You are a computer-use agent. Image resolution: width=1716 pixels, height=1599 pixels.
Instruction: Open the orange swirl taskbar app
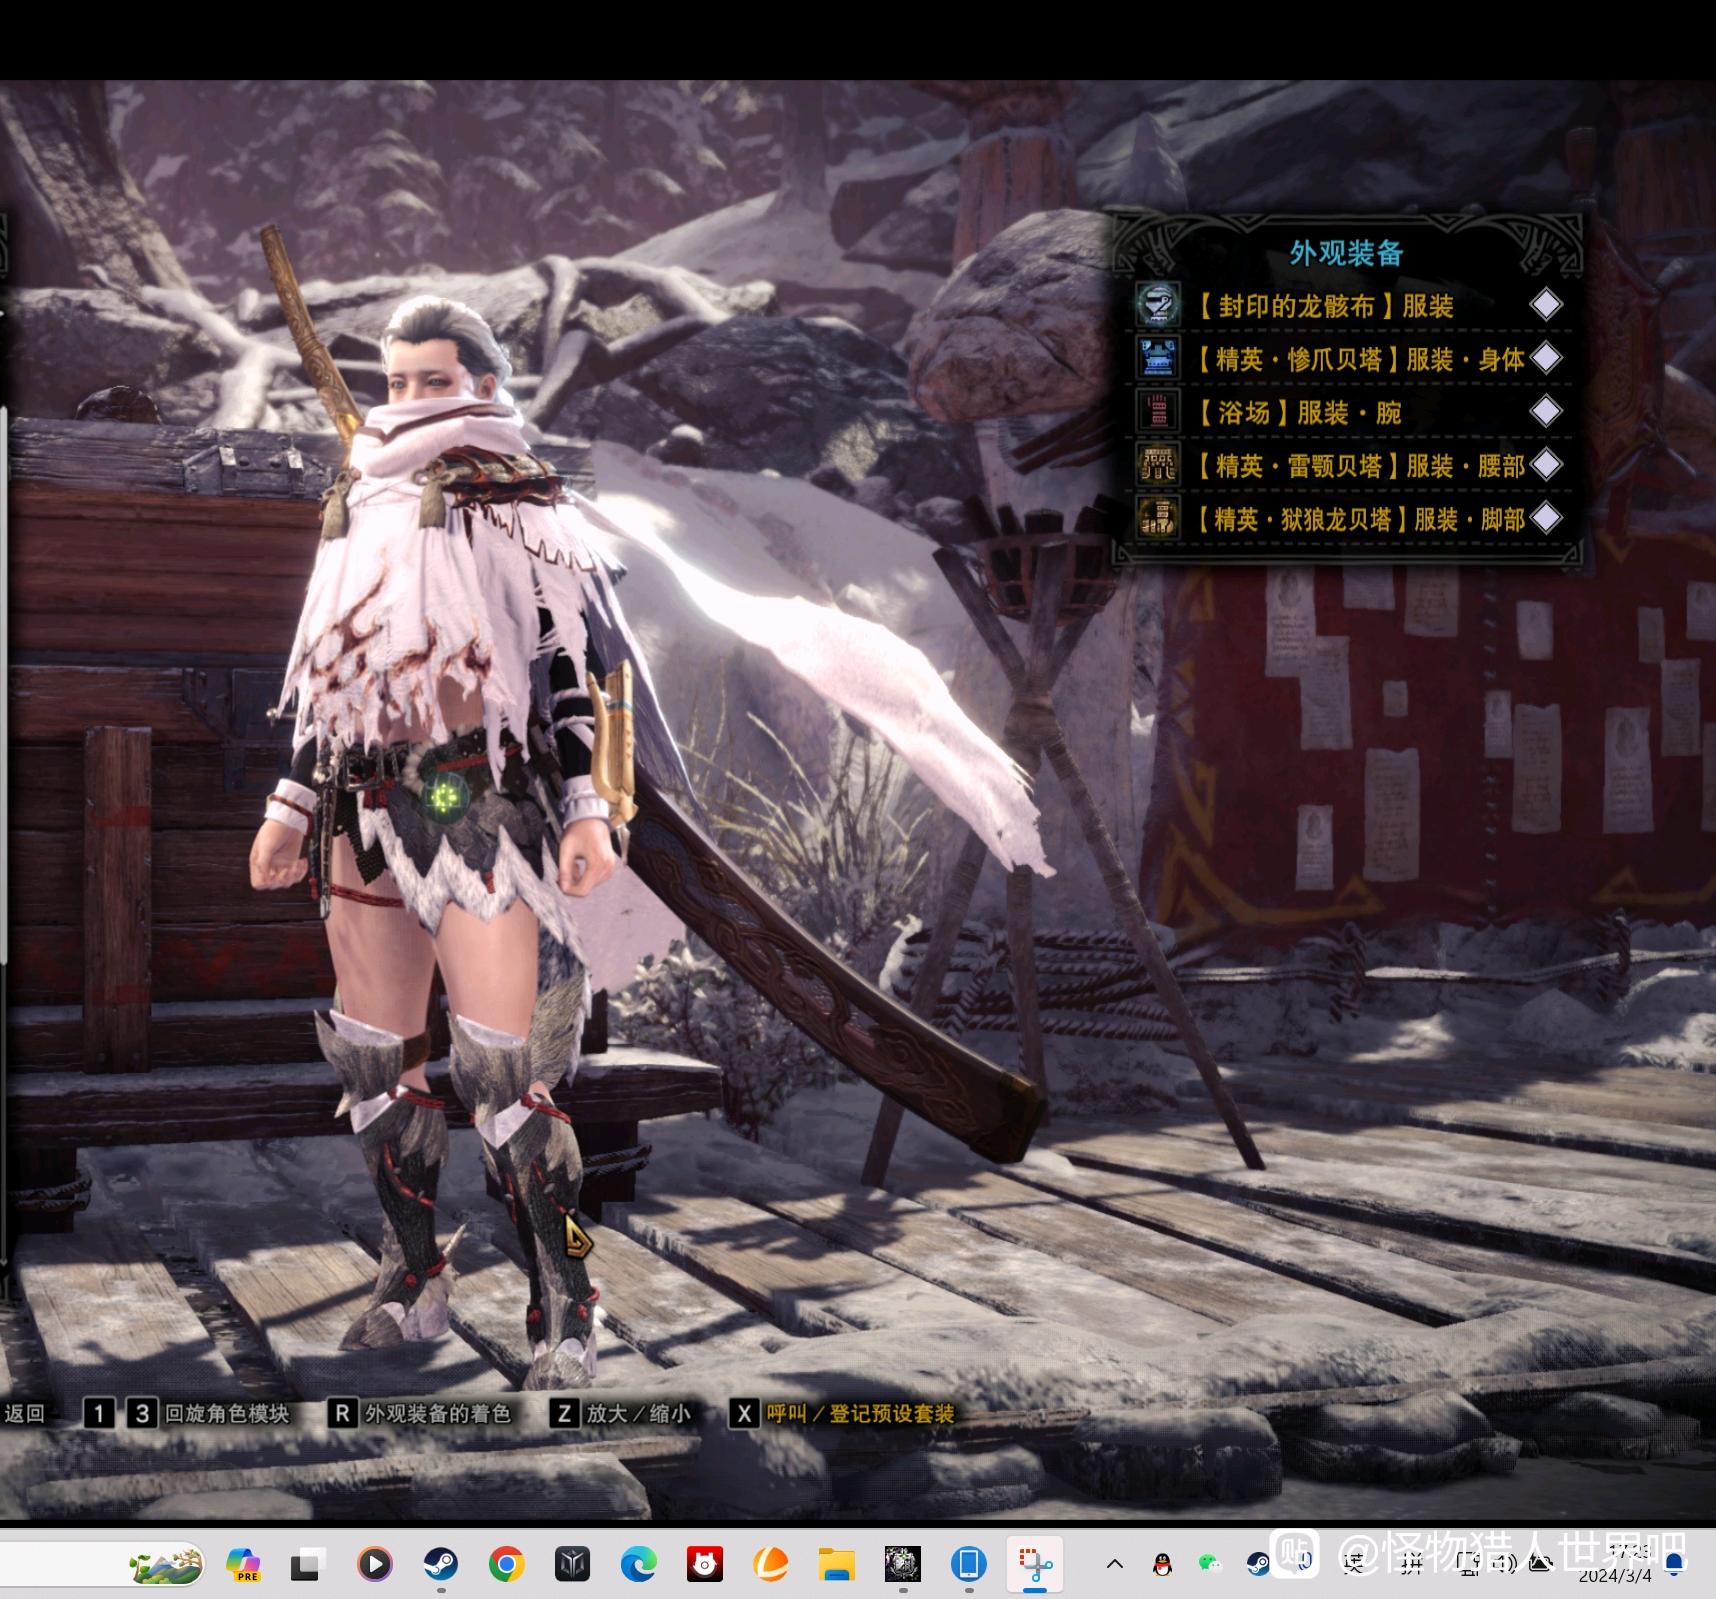click(x=770, y=1564)
